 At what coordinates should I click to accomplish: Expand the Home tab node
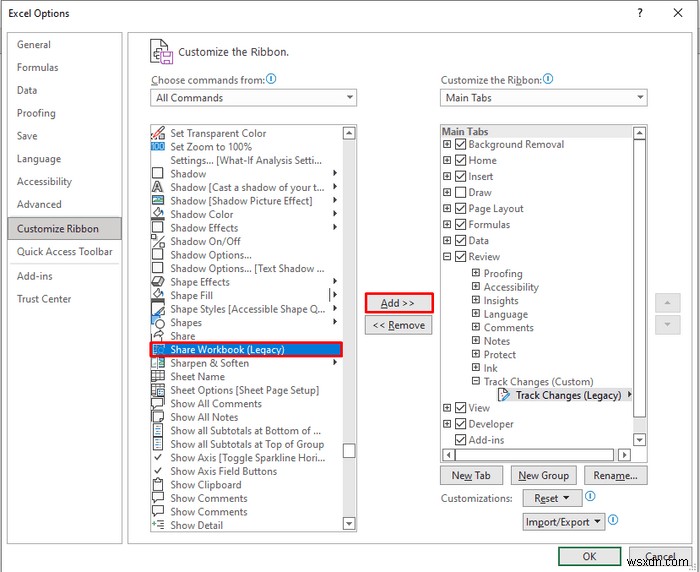446,160
